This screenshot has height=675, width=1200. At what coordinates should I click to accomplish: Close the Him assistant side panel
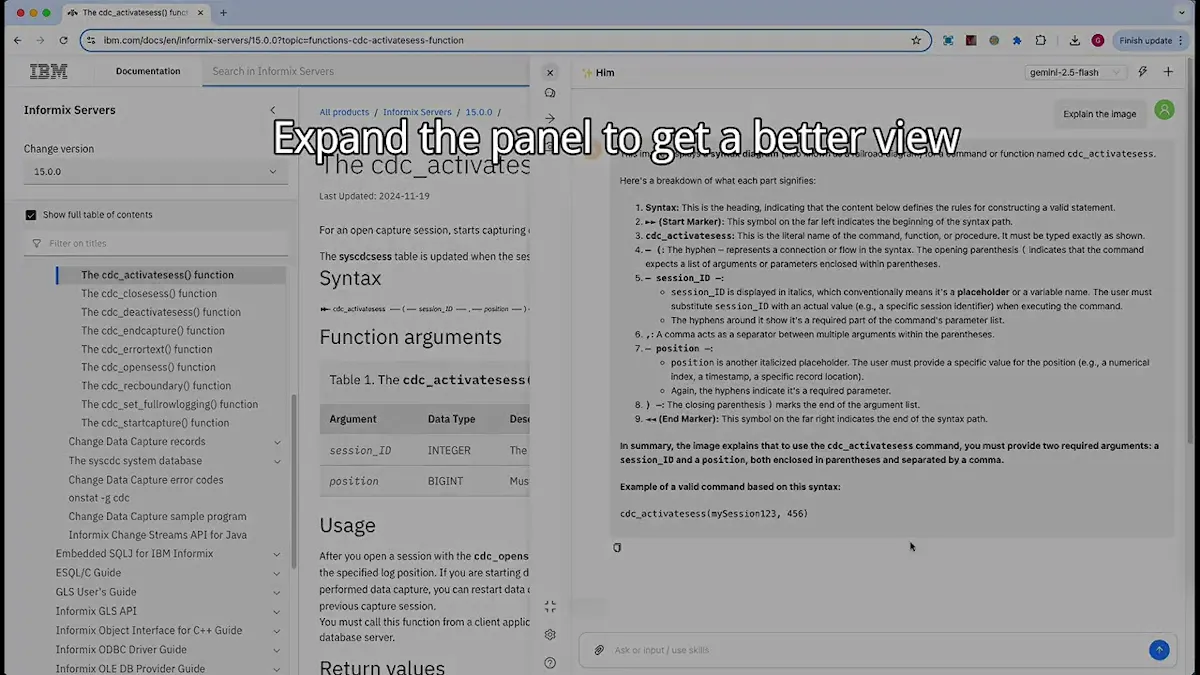[550, 72]
